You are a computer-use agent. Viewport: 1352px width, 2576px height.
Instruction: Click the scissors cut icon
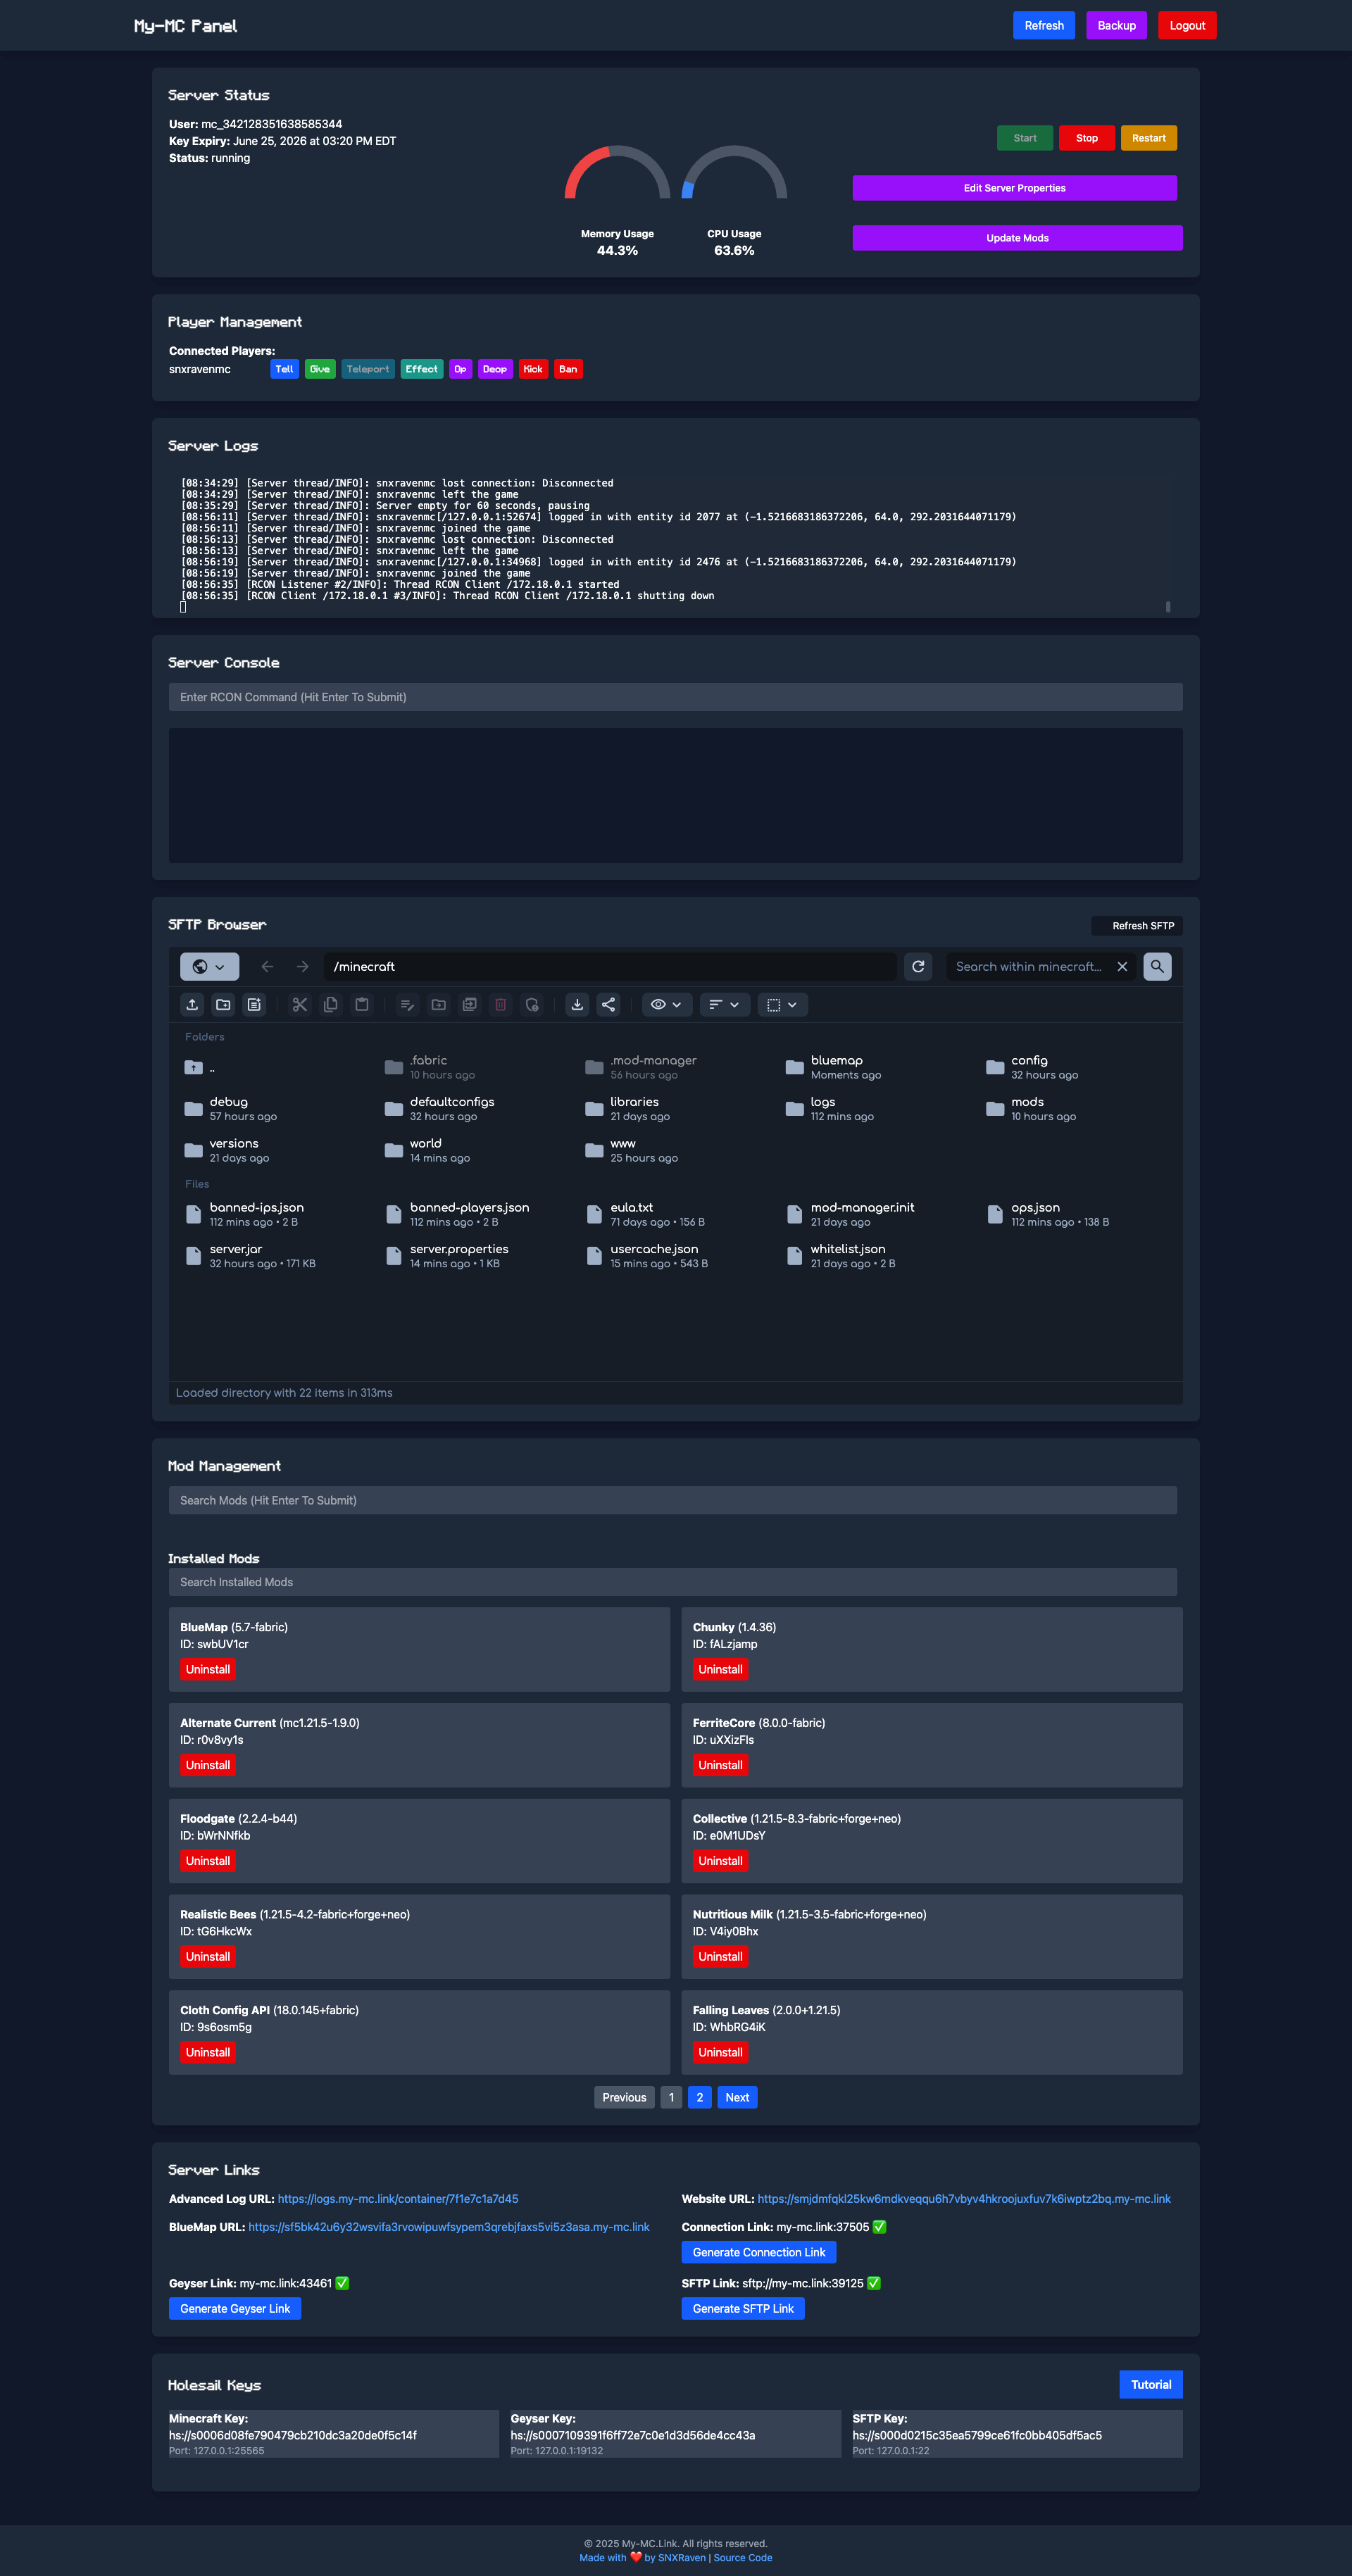300,1004
